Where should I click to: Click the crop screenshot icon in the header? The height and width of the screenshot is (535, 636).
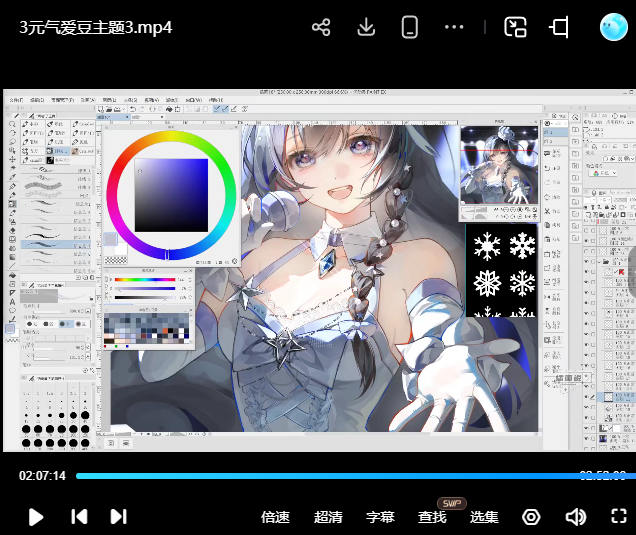pyautogui.click(x=559, y=28)
